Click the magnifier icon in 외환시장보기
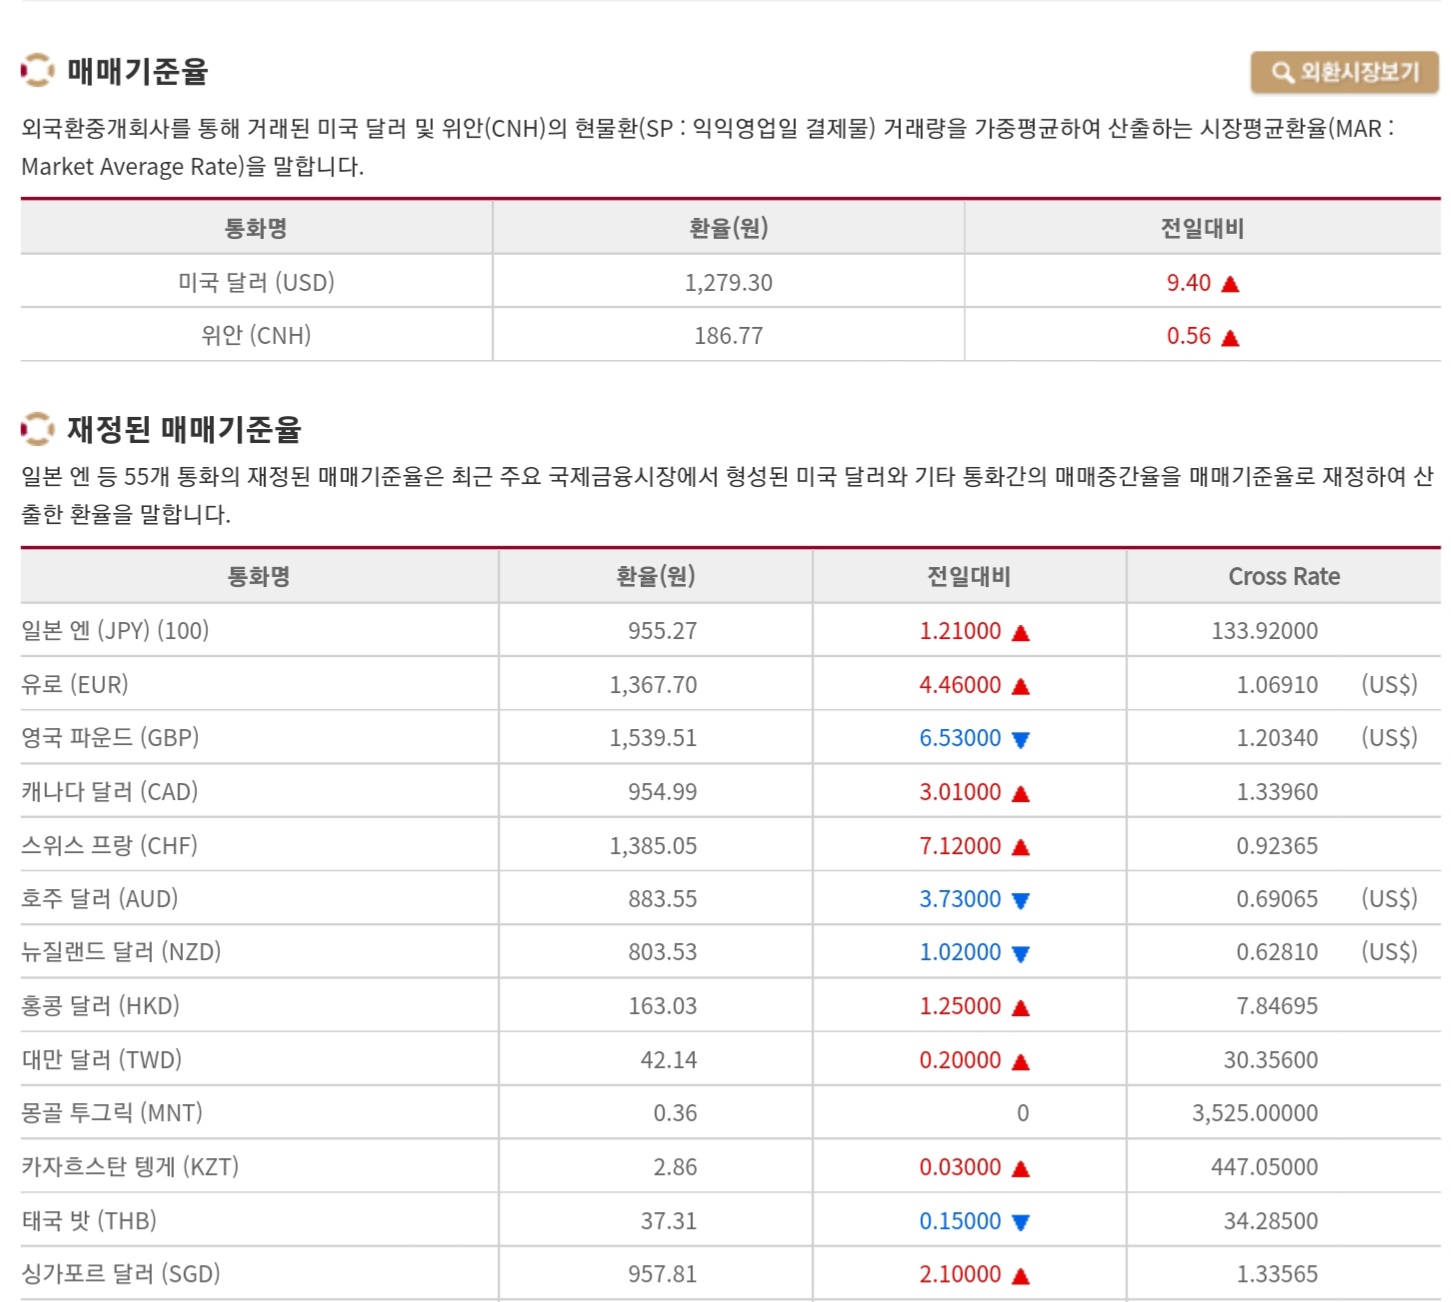Image resolution: width=1451 pixels, height=1302 pixels. tap(1282, 72)
